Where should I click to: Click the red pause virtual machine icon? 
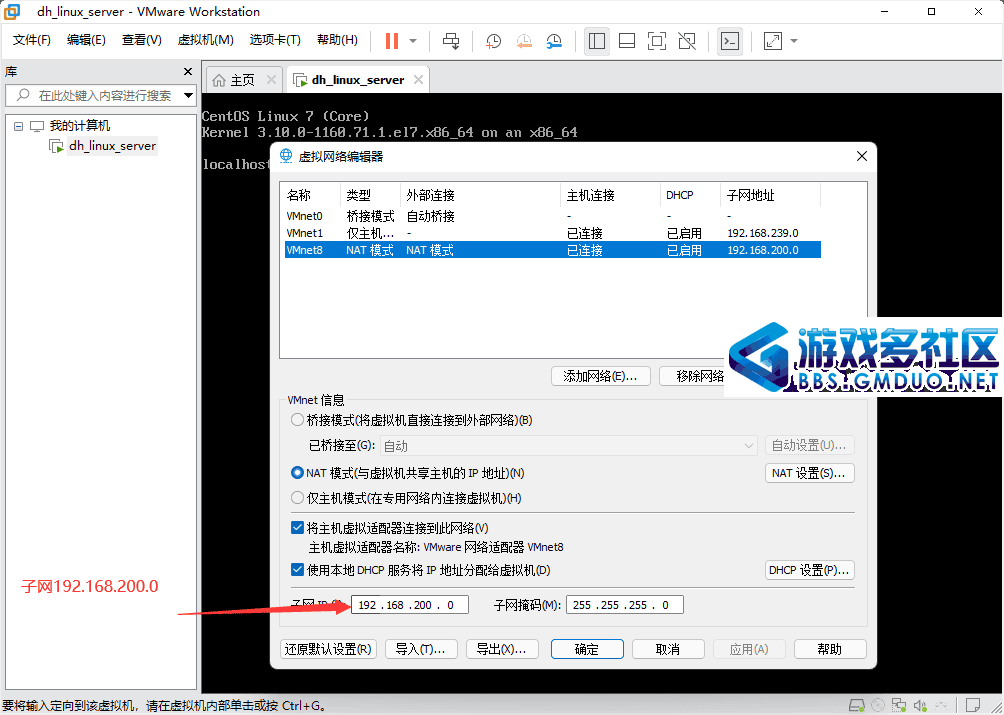(x=392, y=41)
